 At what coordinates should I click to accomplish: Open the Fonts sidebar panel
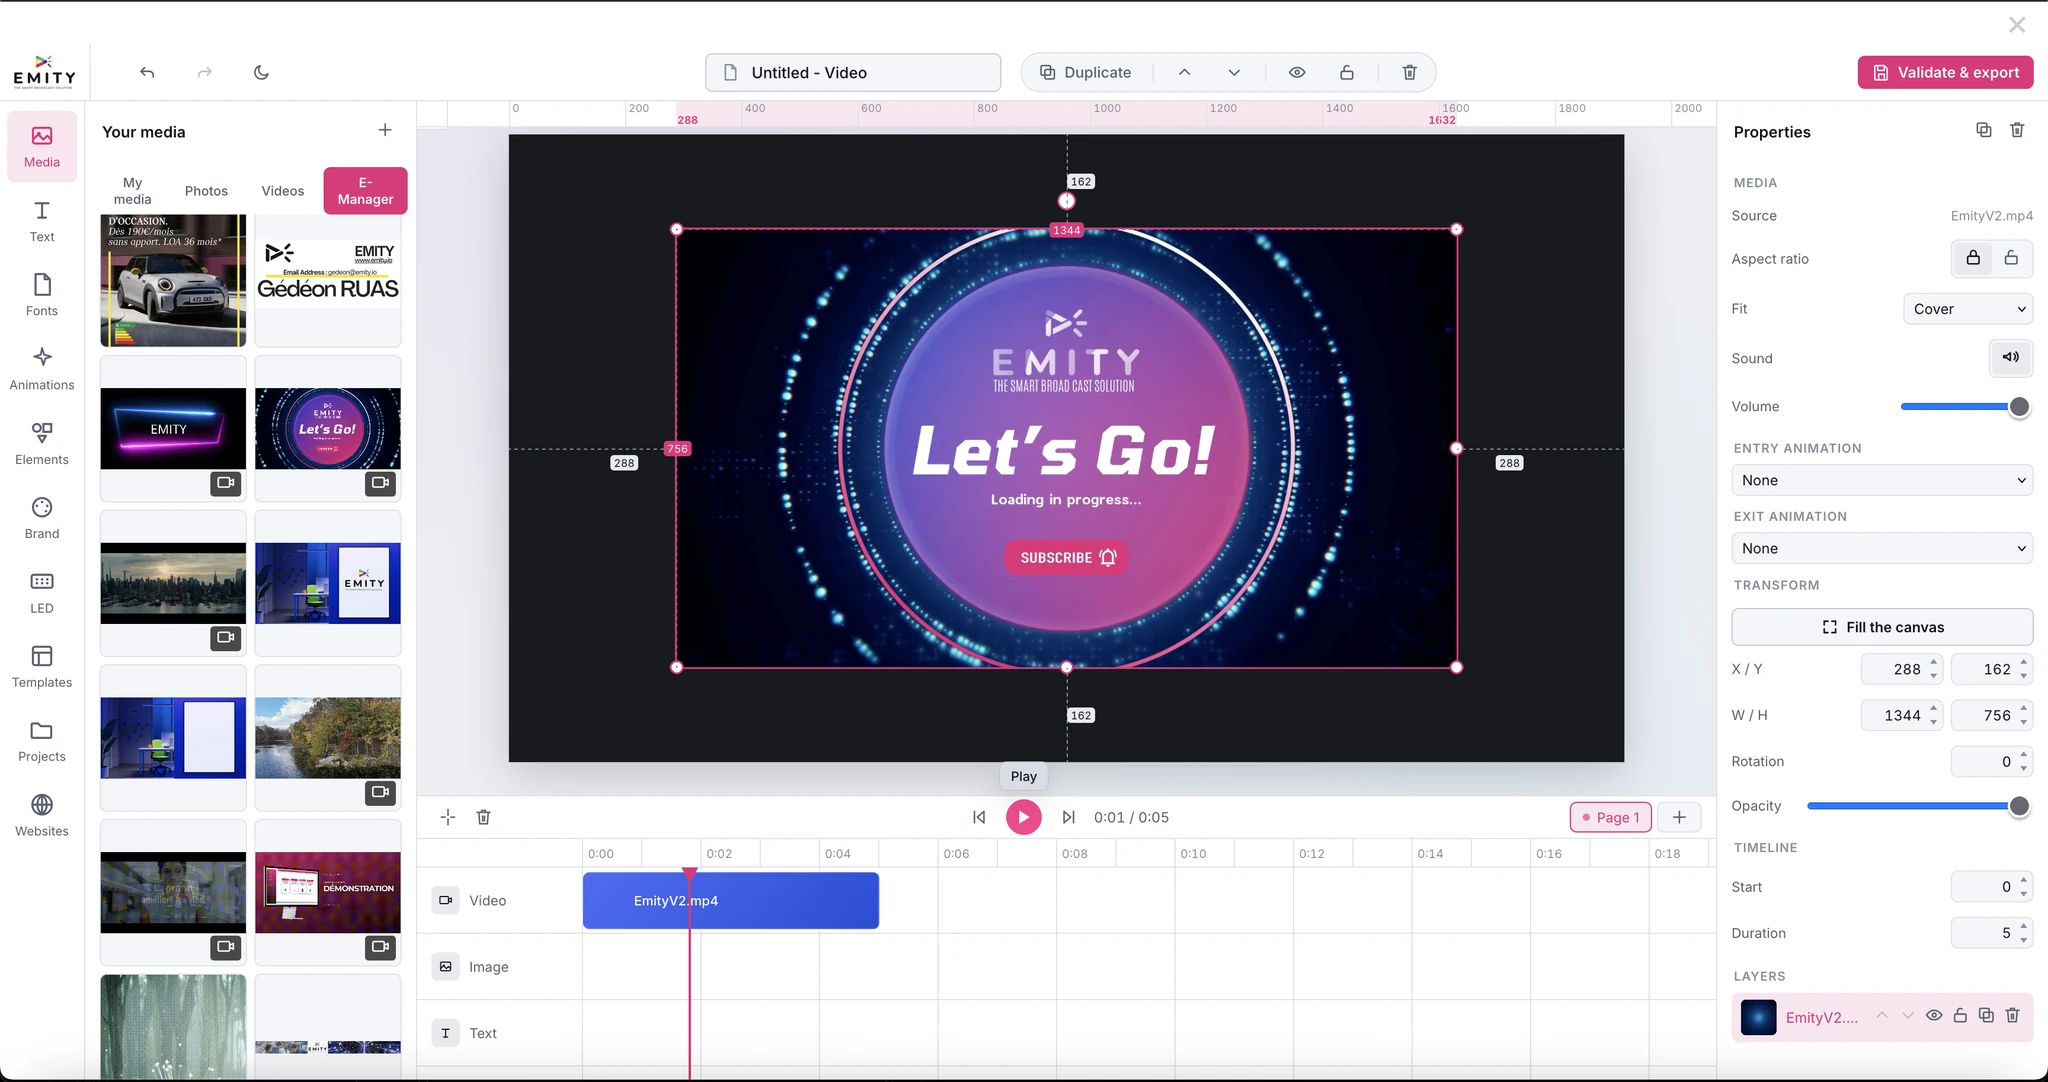(x=42, y=295)
